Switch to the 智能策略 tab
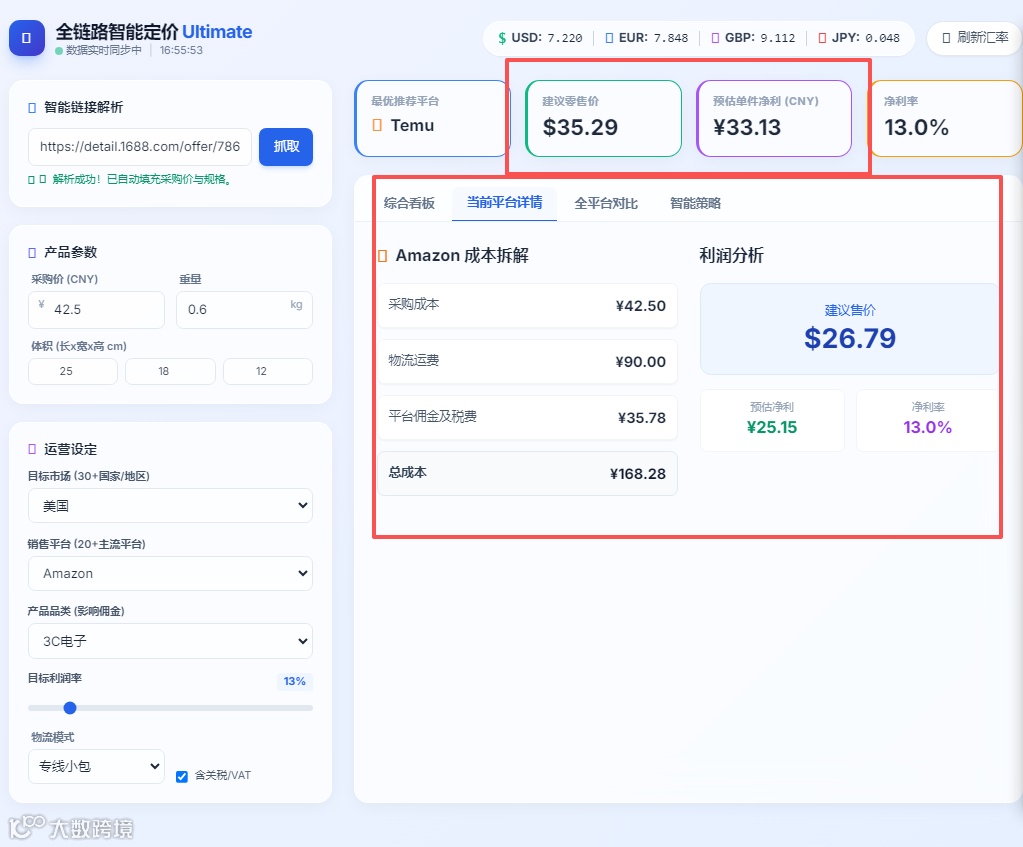 coord(695,203)
